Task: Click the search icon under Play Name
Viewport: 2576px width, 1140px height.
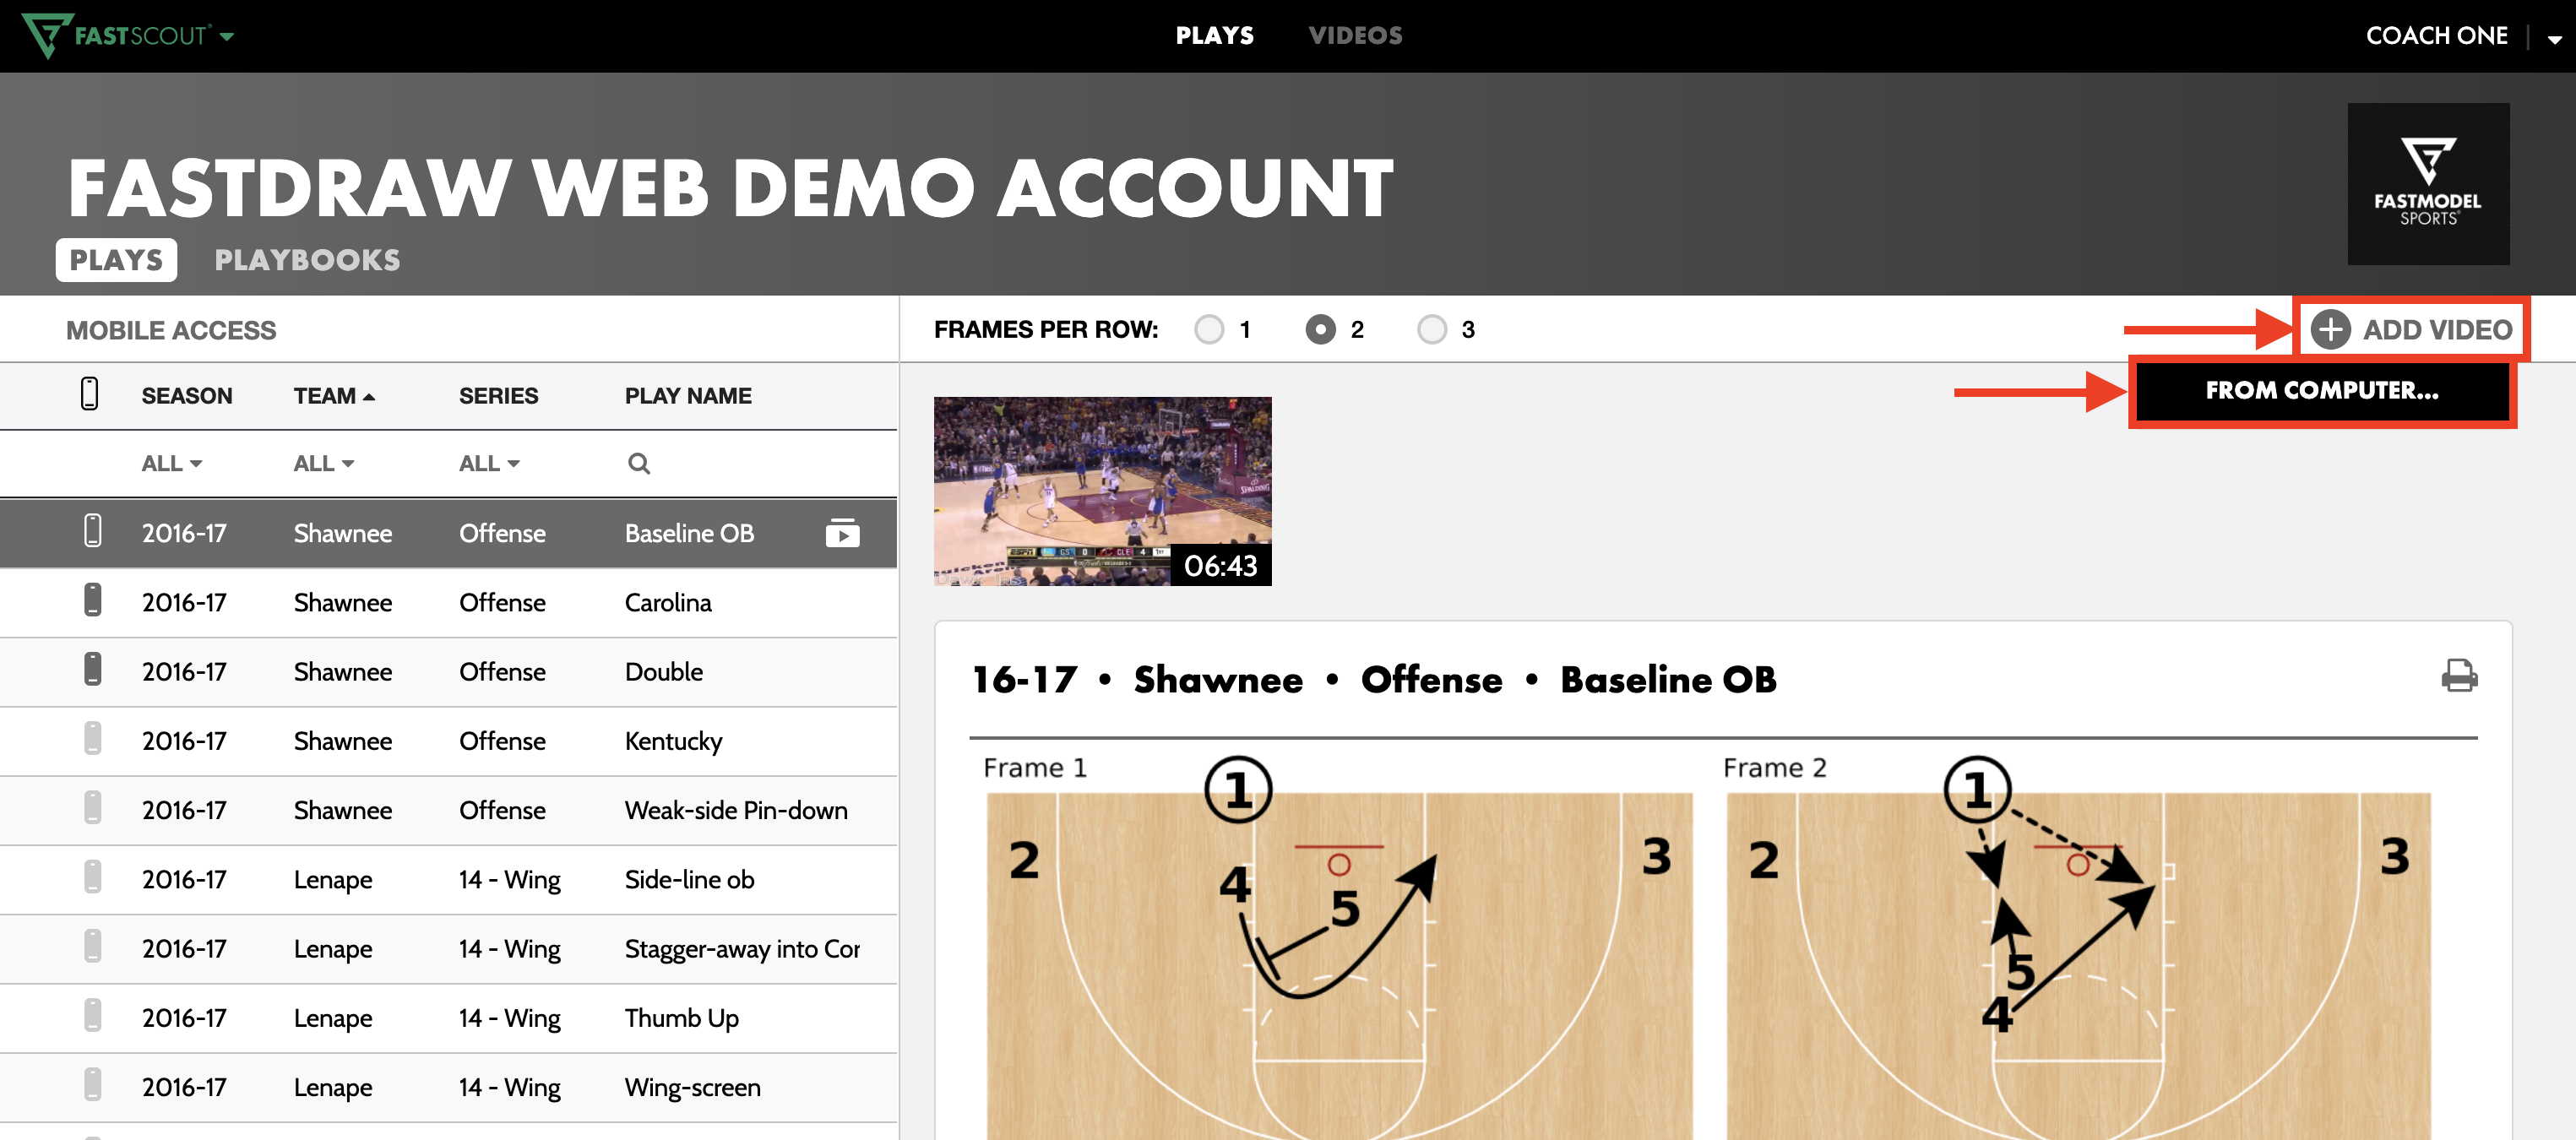Action: point(638,463)
